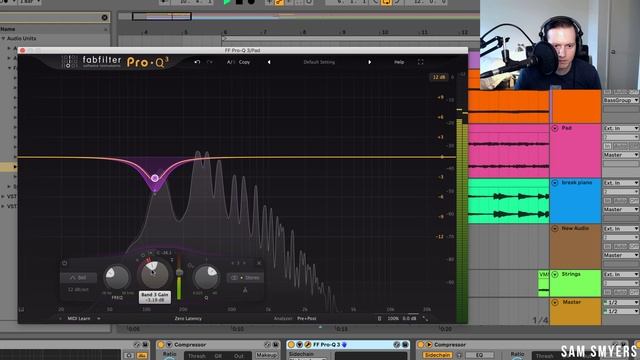Click the small Strings clip
This screenshot has width=640, height=360.
[544, 283]
